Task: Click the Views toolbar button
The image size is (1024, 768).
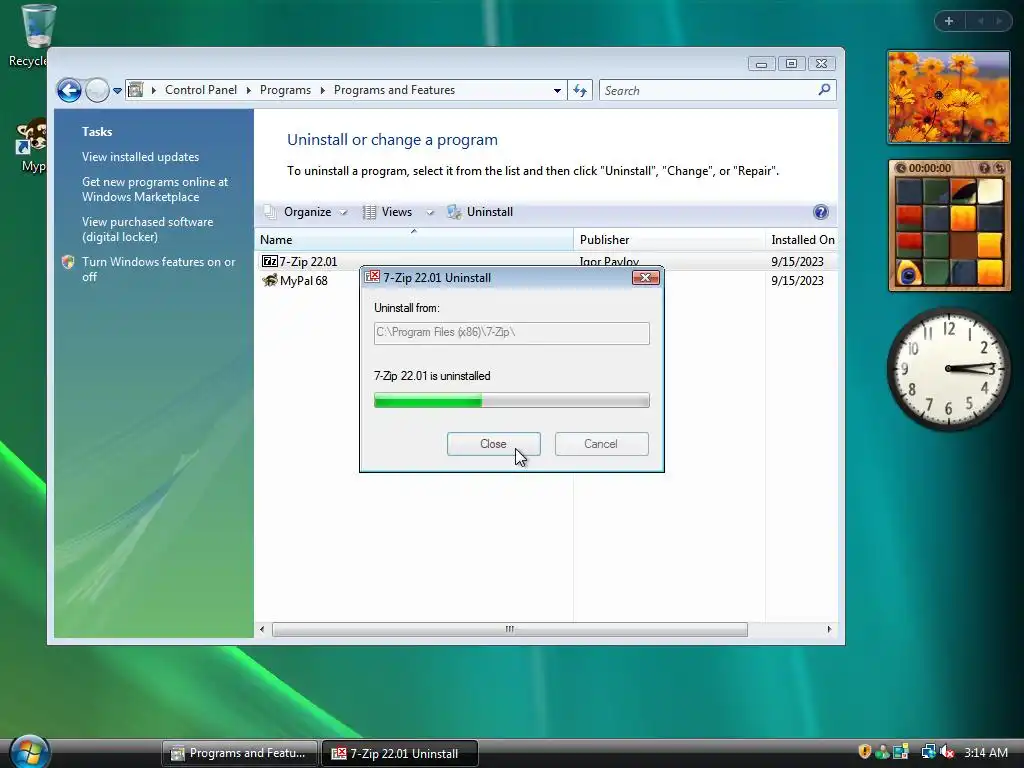Action: (x=389, y=212)
